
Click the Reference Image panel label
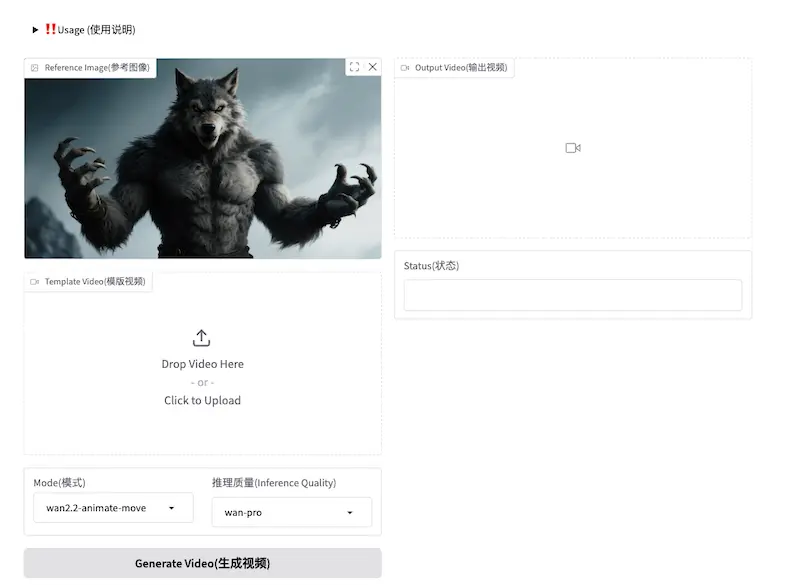[x=96, y=67]
